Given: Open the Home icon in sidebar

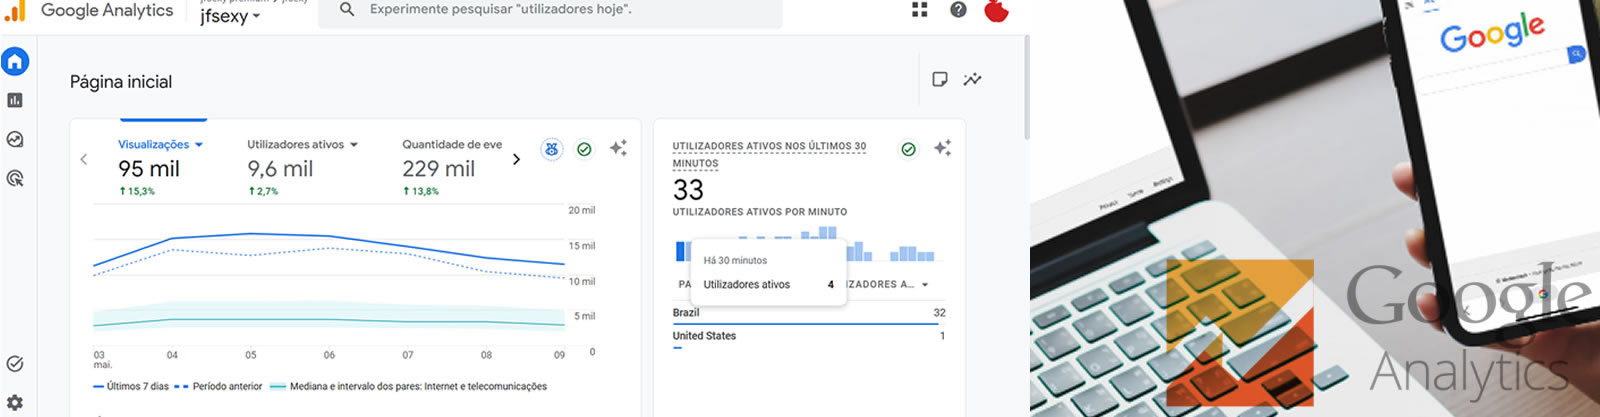Looking at the screenshot, I should point(15,62).
